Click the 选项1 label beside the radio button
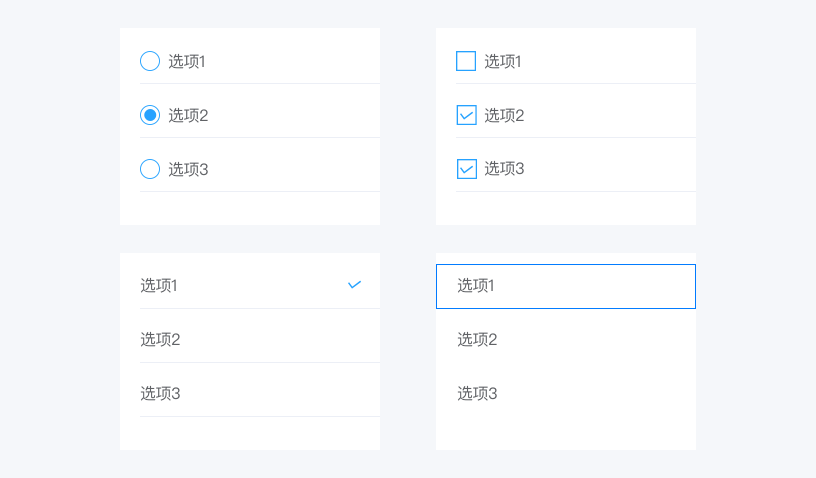This screenshot has width=816, height=478. click(187, 61)
